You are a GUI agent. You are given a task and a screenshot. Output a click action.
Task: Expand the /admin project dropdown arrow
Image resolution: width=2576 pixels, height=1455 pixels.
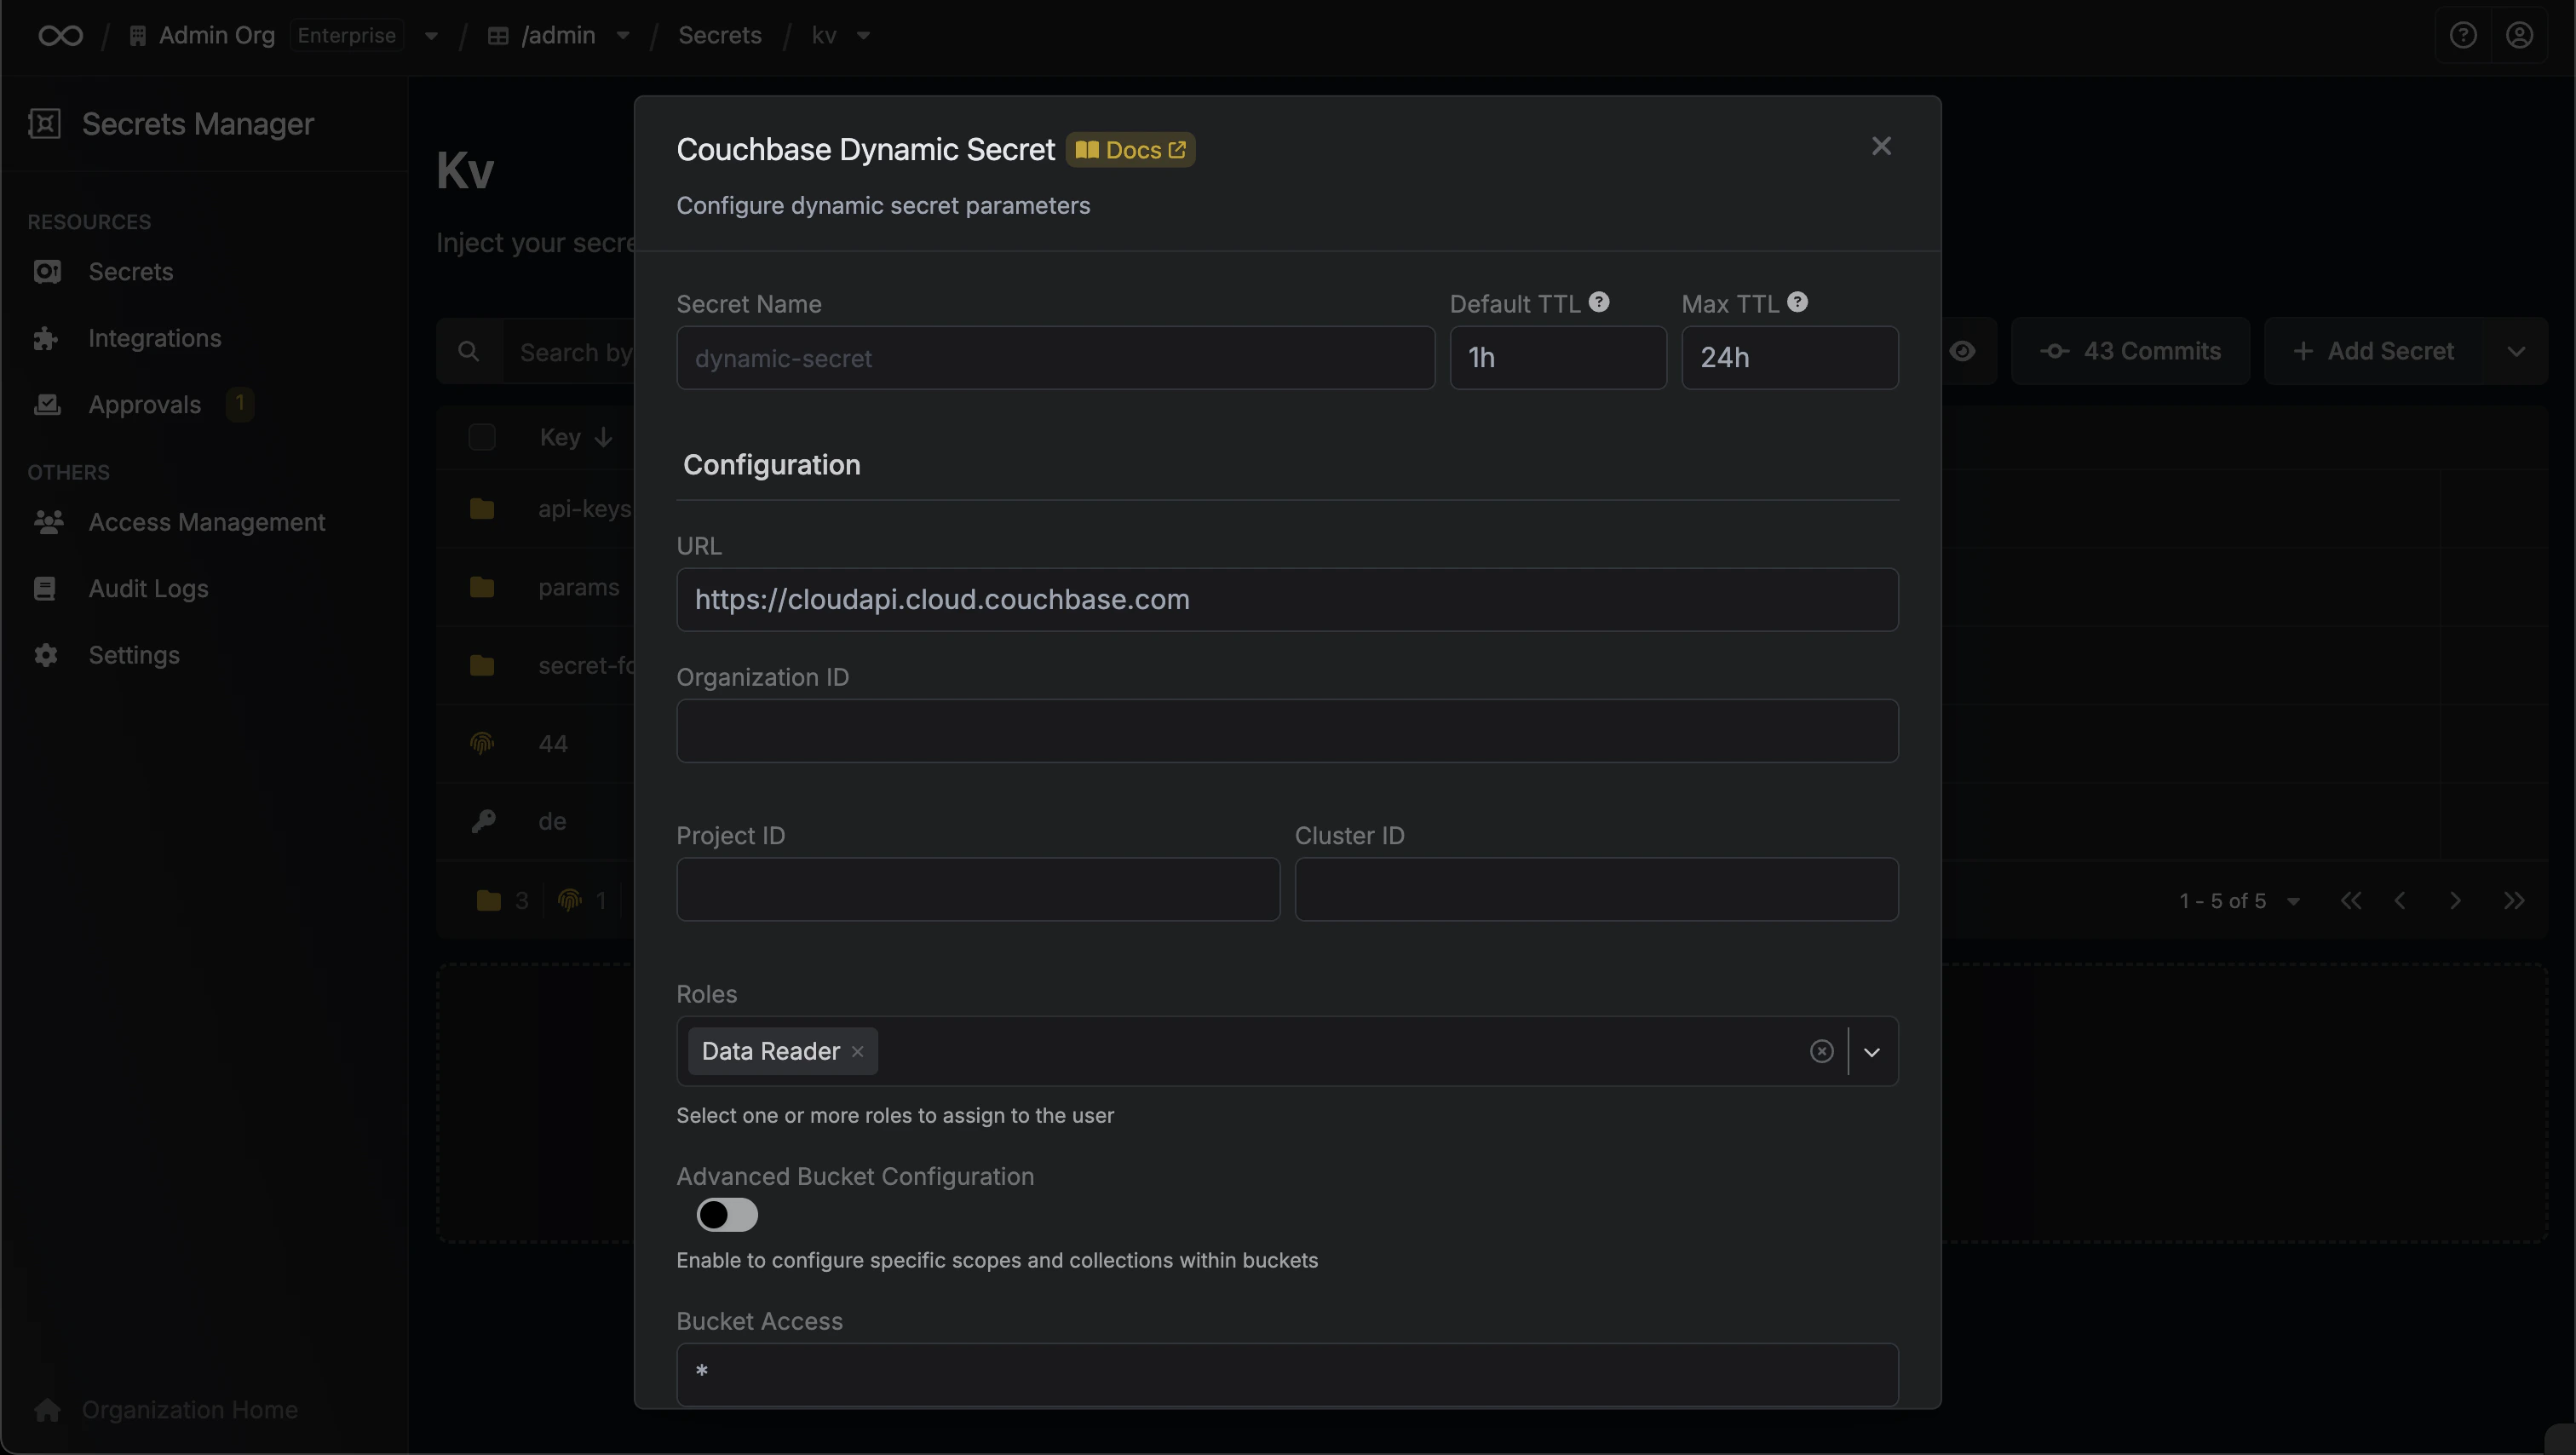[x=623, y=36]
